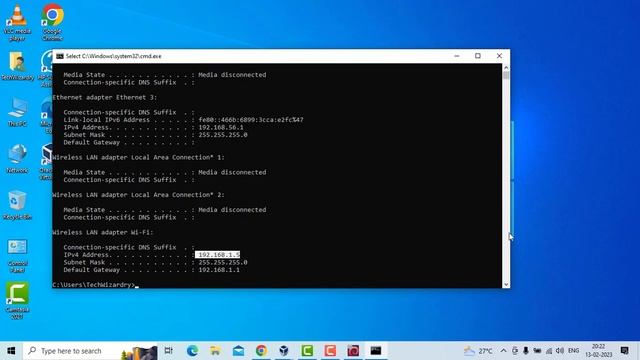The width and height of the screenshot is (640, 360).
Task: Open VirtualBox from the taskbar
Action: [284, 351]
